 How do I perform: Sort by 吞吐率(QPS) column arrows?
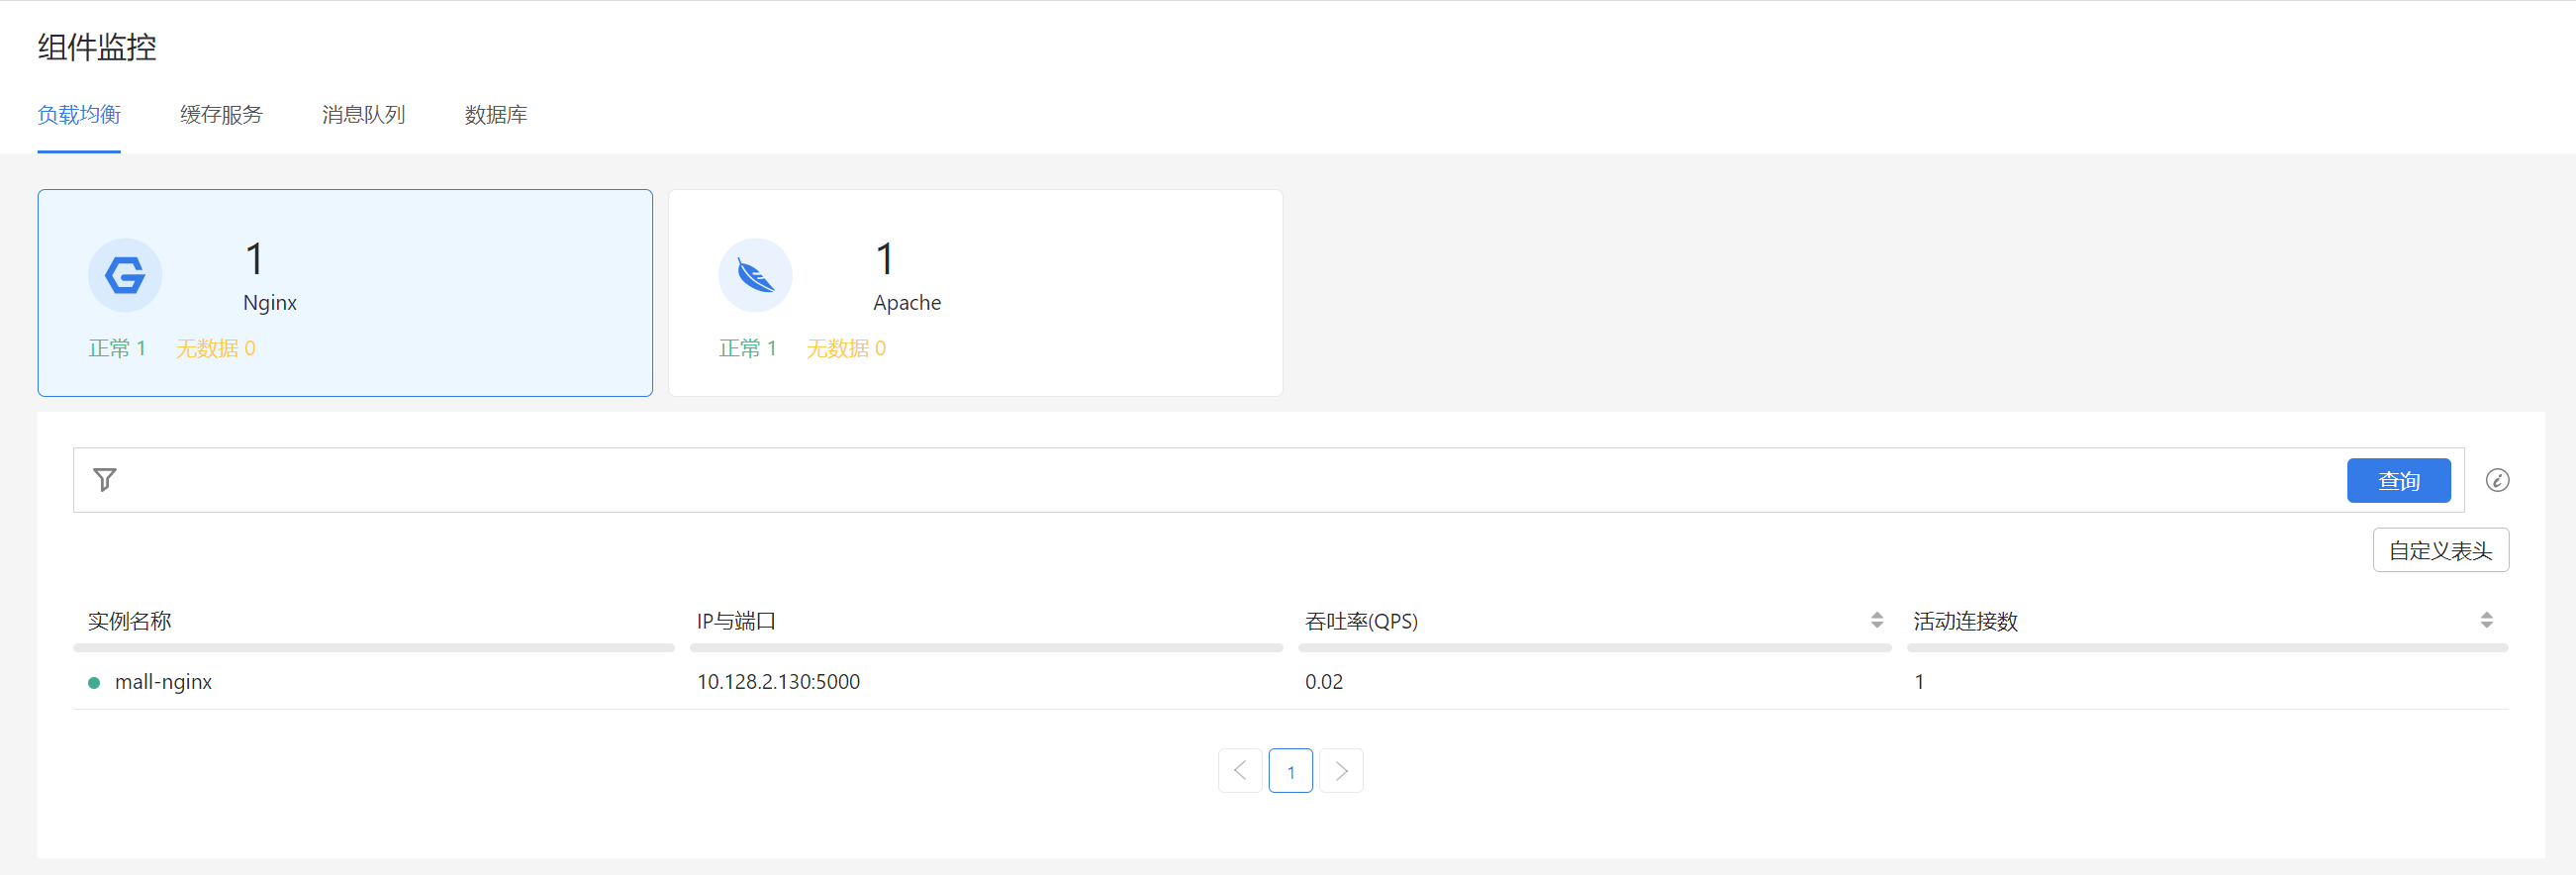pyautogui.click(x=1877, y=620)
